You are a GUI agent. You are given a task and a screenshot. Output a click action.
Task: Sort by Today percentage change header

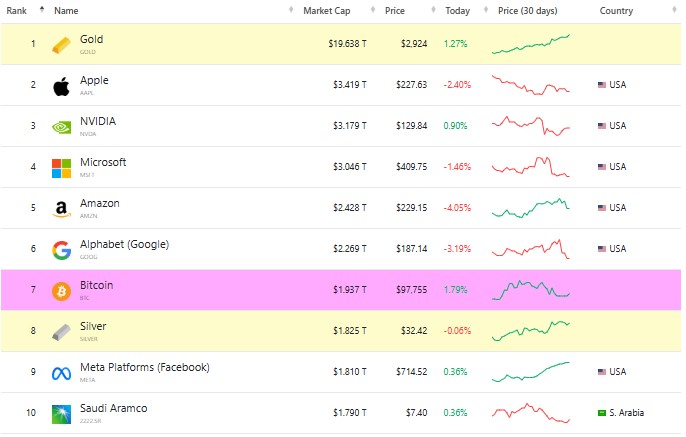click(x=457, y=10)
